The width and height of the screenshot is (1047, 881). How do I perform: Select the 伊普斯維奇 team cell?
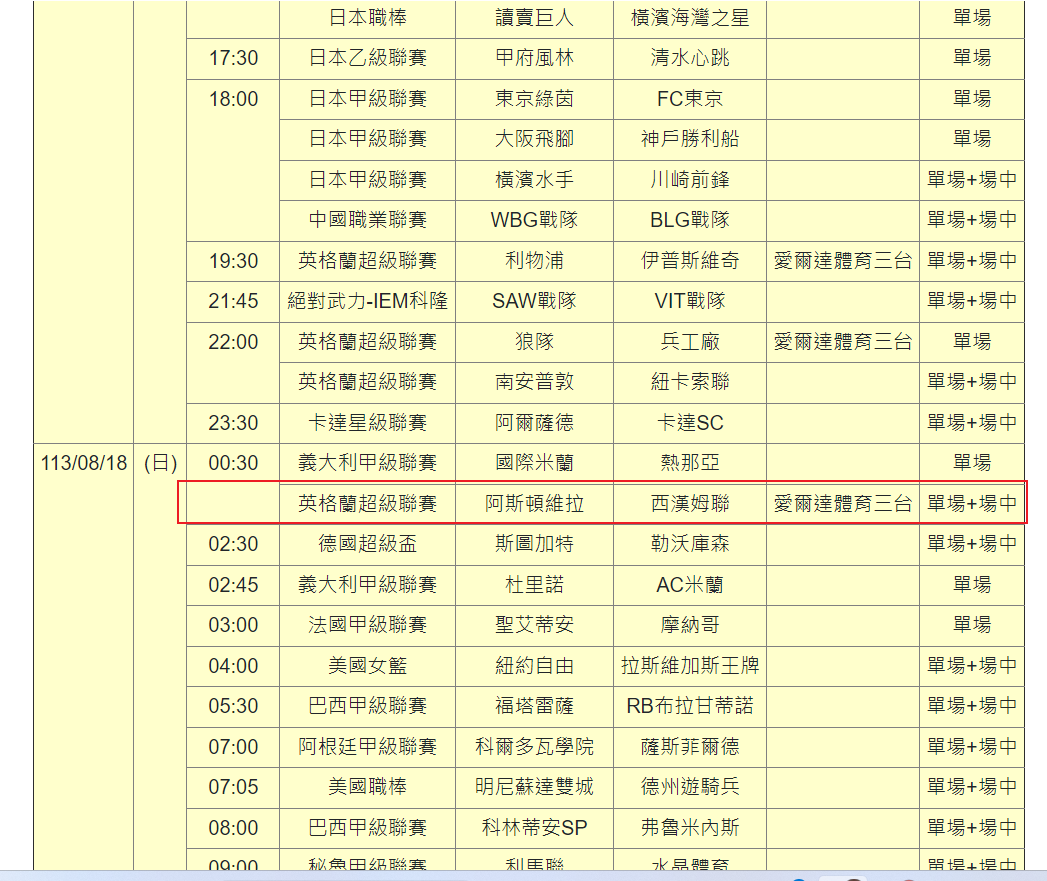(x=690, y=261)
